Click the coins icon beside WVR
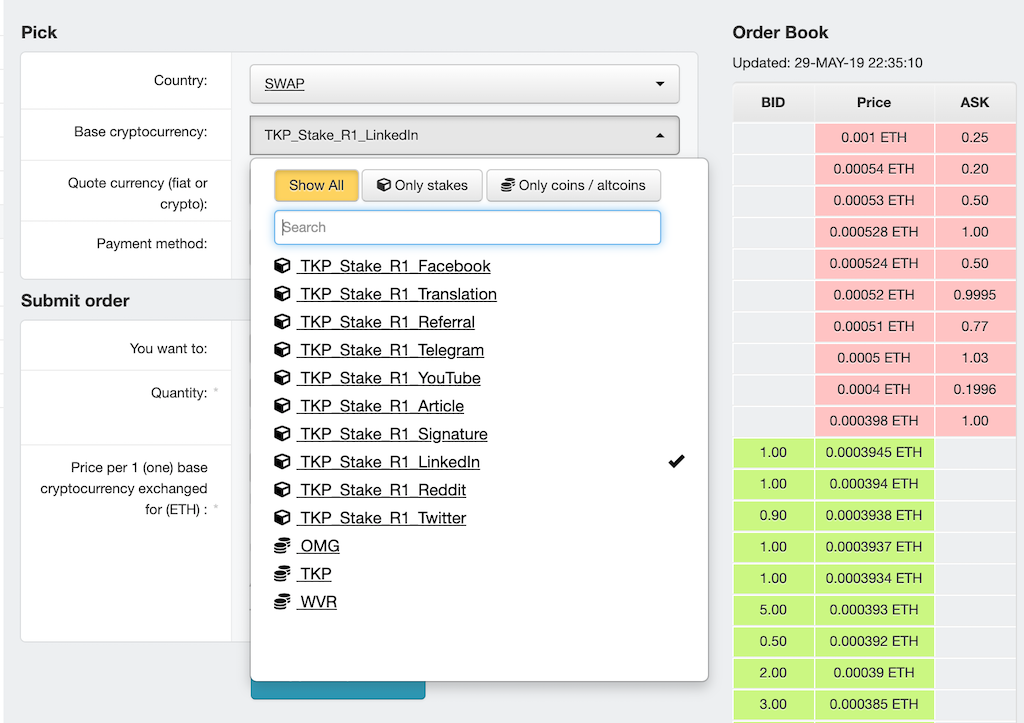Image resolution: width=1024 pixels, height=723 pixels. point(282,602)
